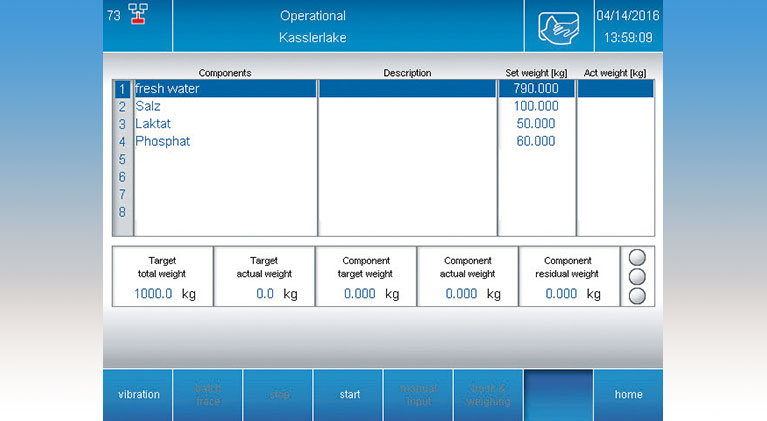Click the disabled batch trace button
The height and width of the screenshot is (421, 767).
click(x=208, y=395)
